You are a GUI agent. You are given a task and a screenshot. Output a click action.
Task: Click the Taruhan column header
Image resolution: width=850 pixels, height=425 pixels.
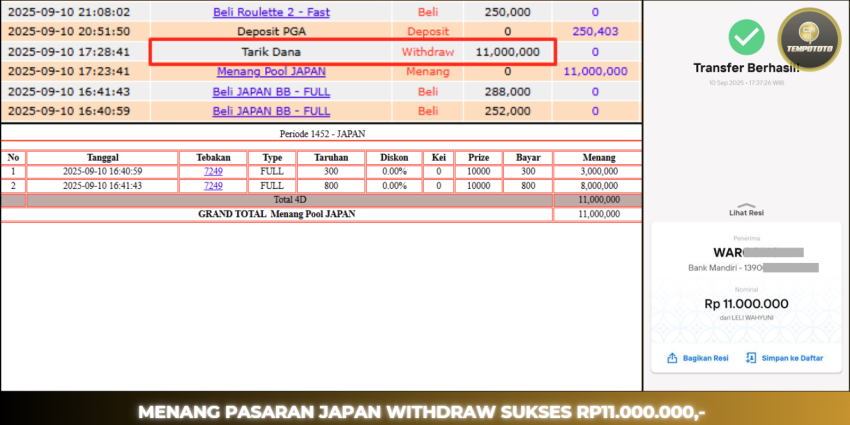331,158
